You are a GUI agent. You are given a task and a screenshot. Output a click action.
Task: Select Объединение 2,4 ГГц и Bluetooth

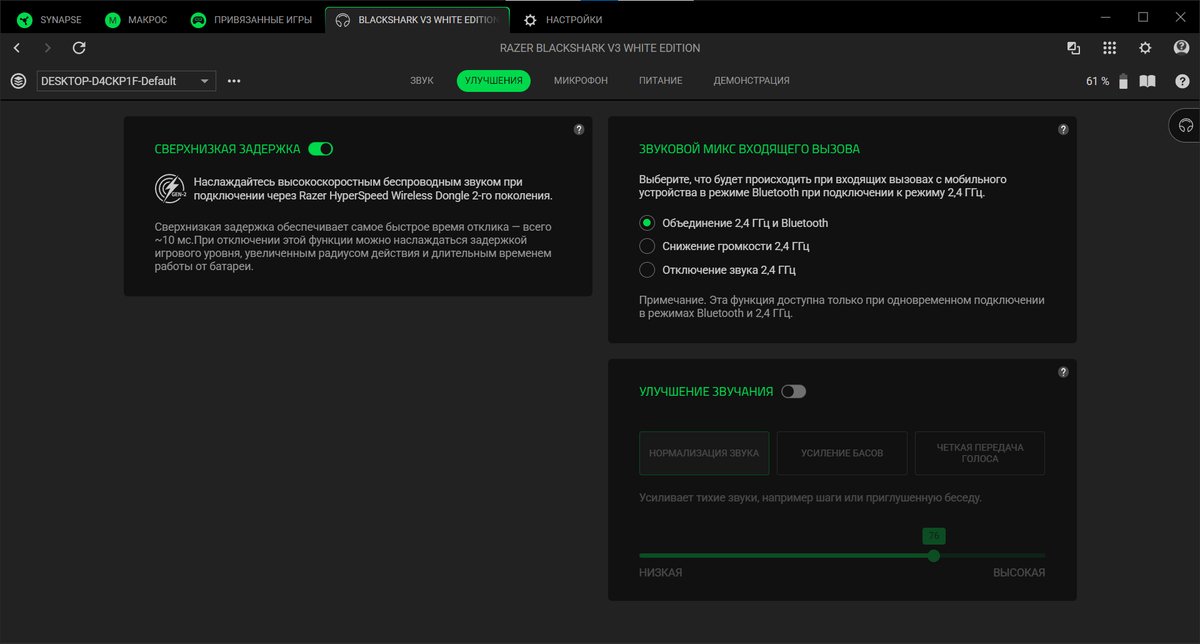coord(646,223)
